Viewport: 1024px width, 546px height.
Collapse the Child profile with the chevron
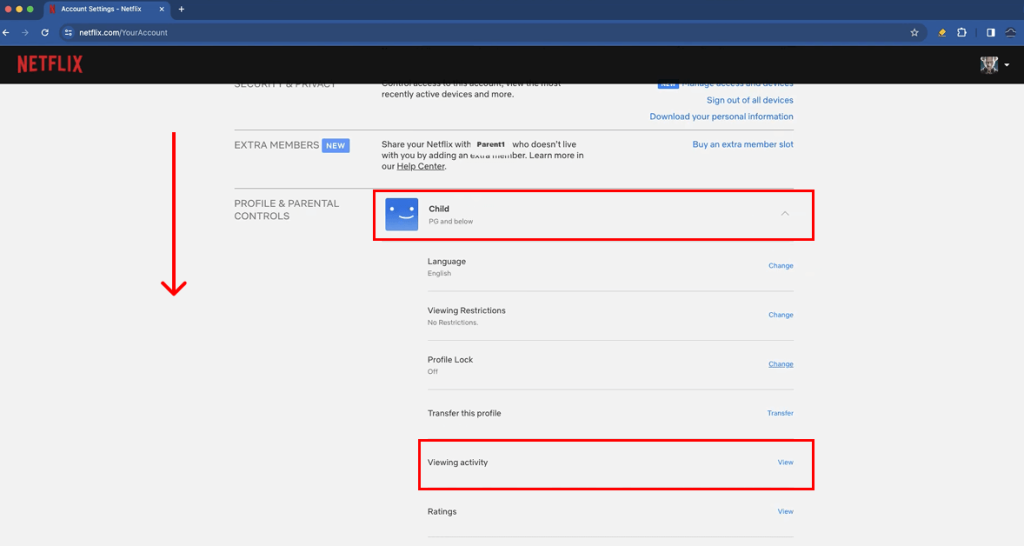(785, 214)
